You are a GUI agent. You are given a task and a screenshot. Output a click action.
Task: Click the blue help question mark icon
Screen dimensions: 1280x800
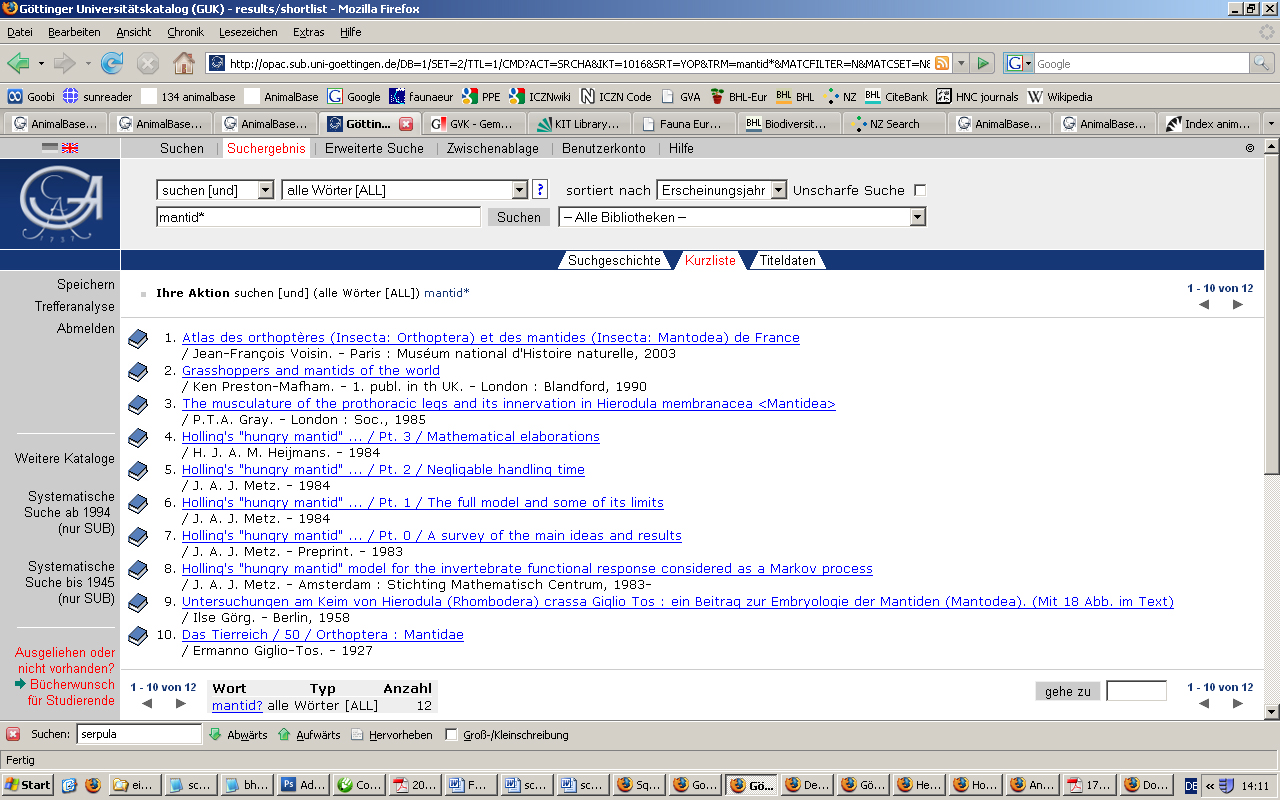[x=540, y=190]
